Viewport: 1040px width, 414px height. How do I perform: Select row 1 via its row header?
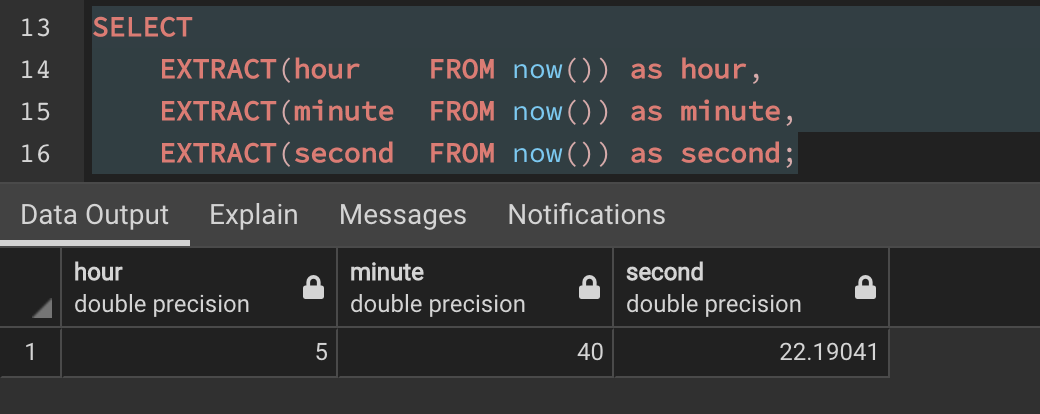click(31, 352)
